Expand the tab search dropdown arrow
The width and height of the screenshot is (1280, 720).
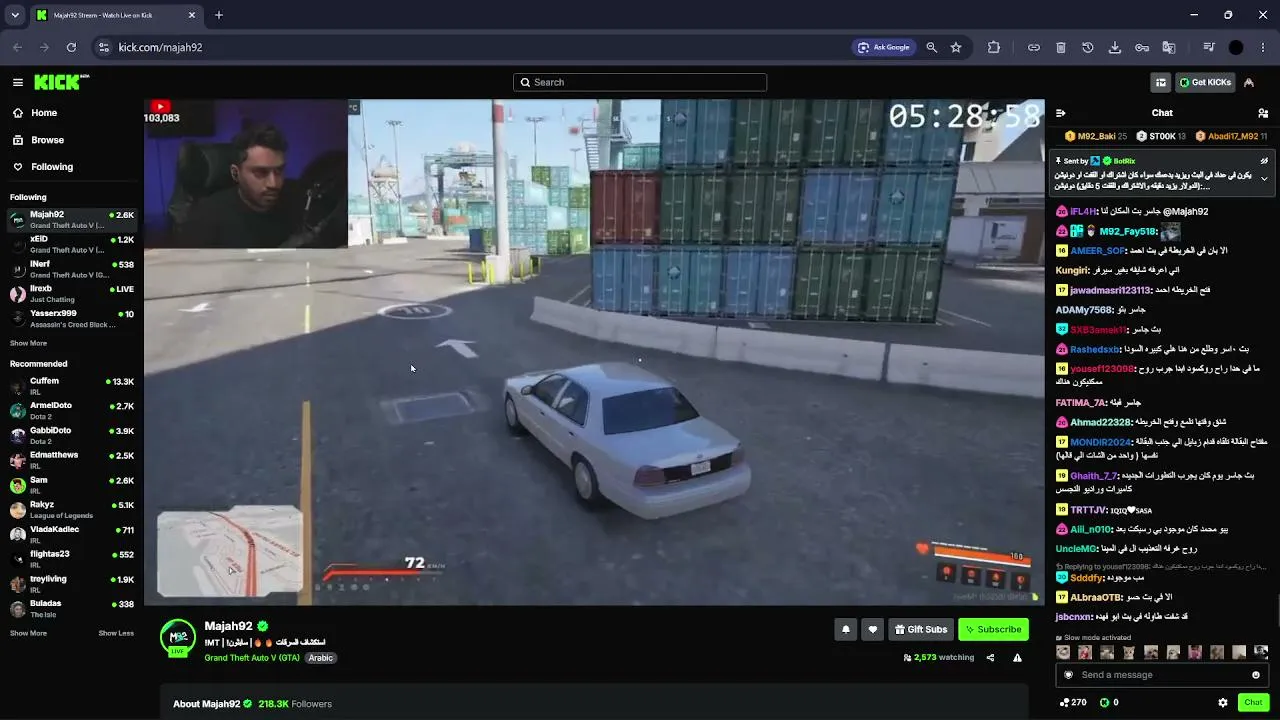tap(15, 15)
